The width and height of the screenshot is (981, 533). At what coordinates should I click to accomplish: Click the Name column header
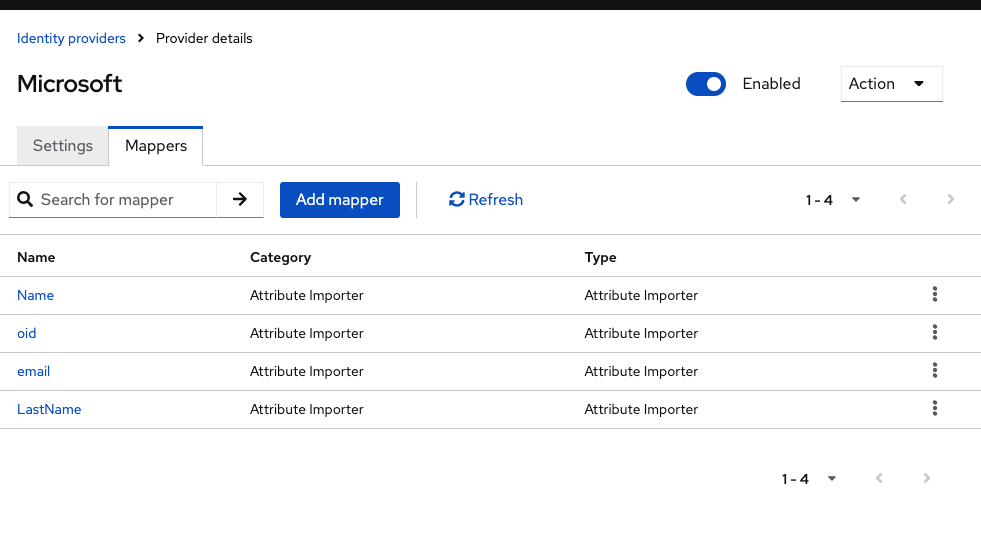(x=36, y=257)
